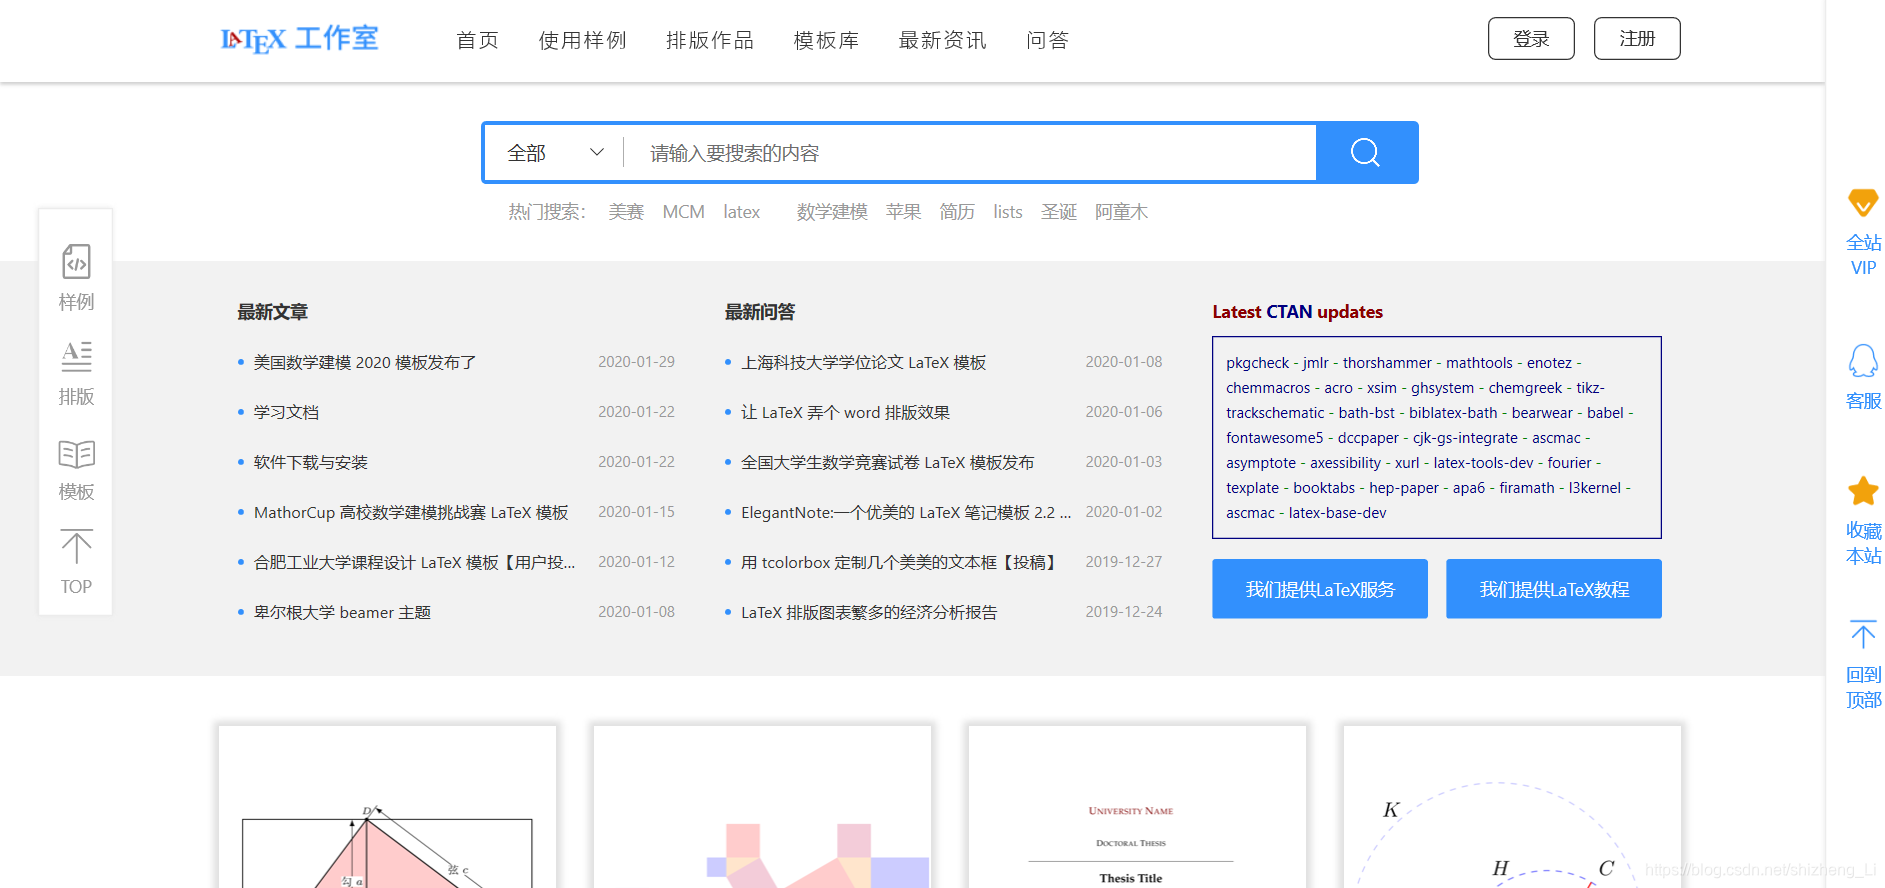1885x888 pixels.
Task: Open the 首页 nav item
Action: (477, 40)
